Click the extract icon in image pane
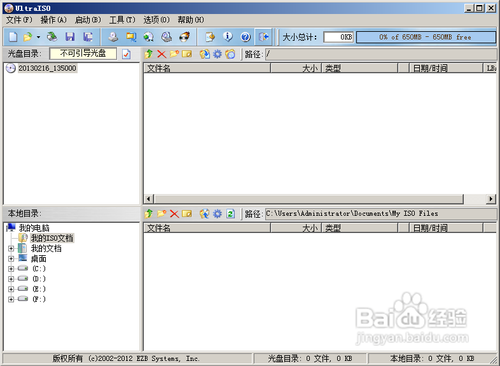The height and width of the screenshot is (366, 500). (205, 54)
